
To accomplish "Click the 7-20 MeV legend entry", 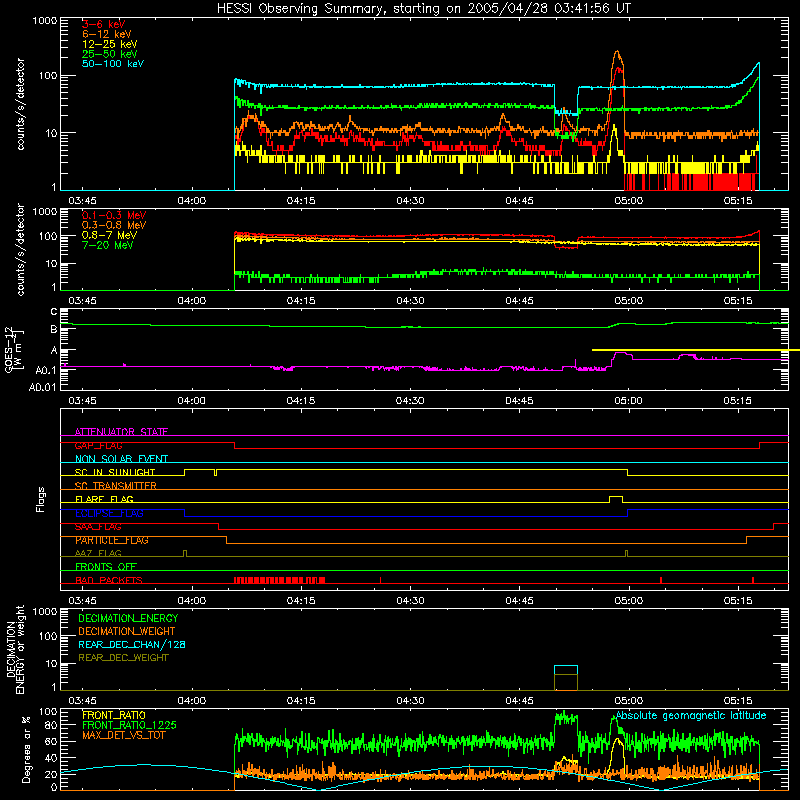I will 107,245.
